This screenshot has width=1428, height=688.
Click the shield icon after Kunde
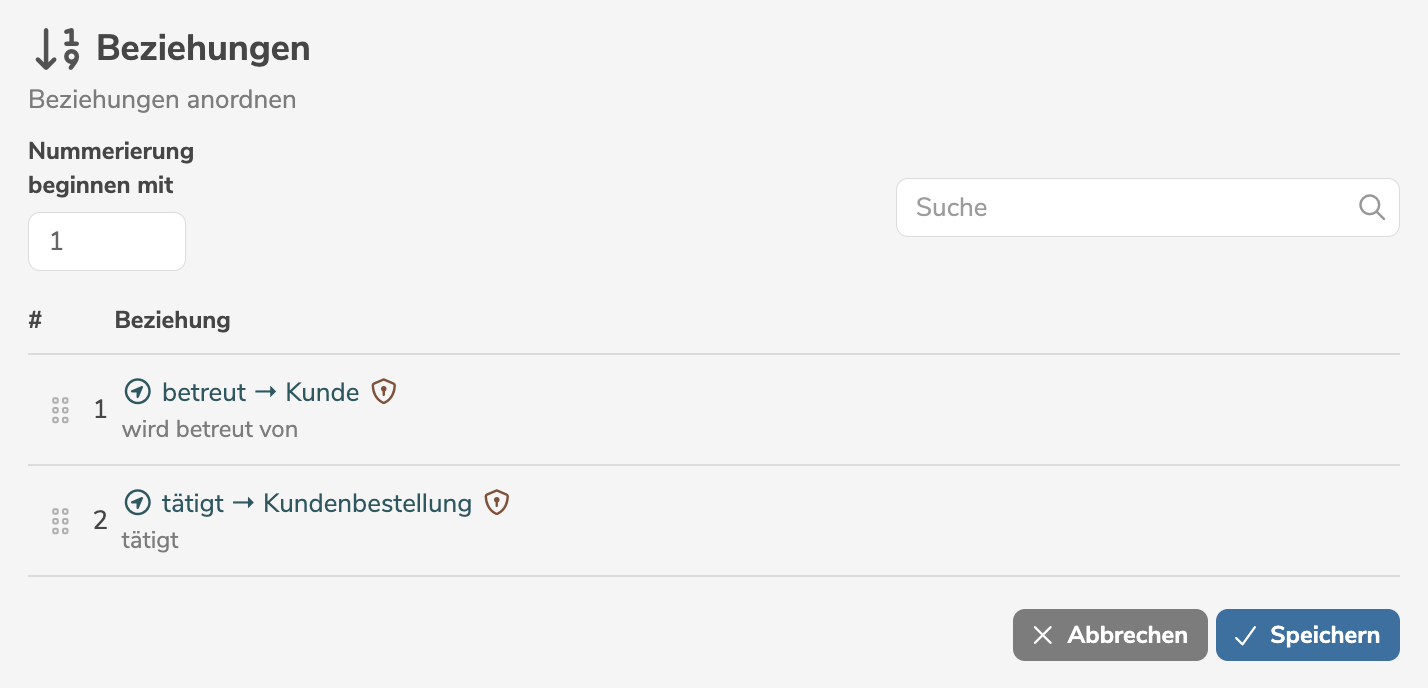coord(384,392)
